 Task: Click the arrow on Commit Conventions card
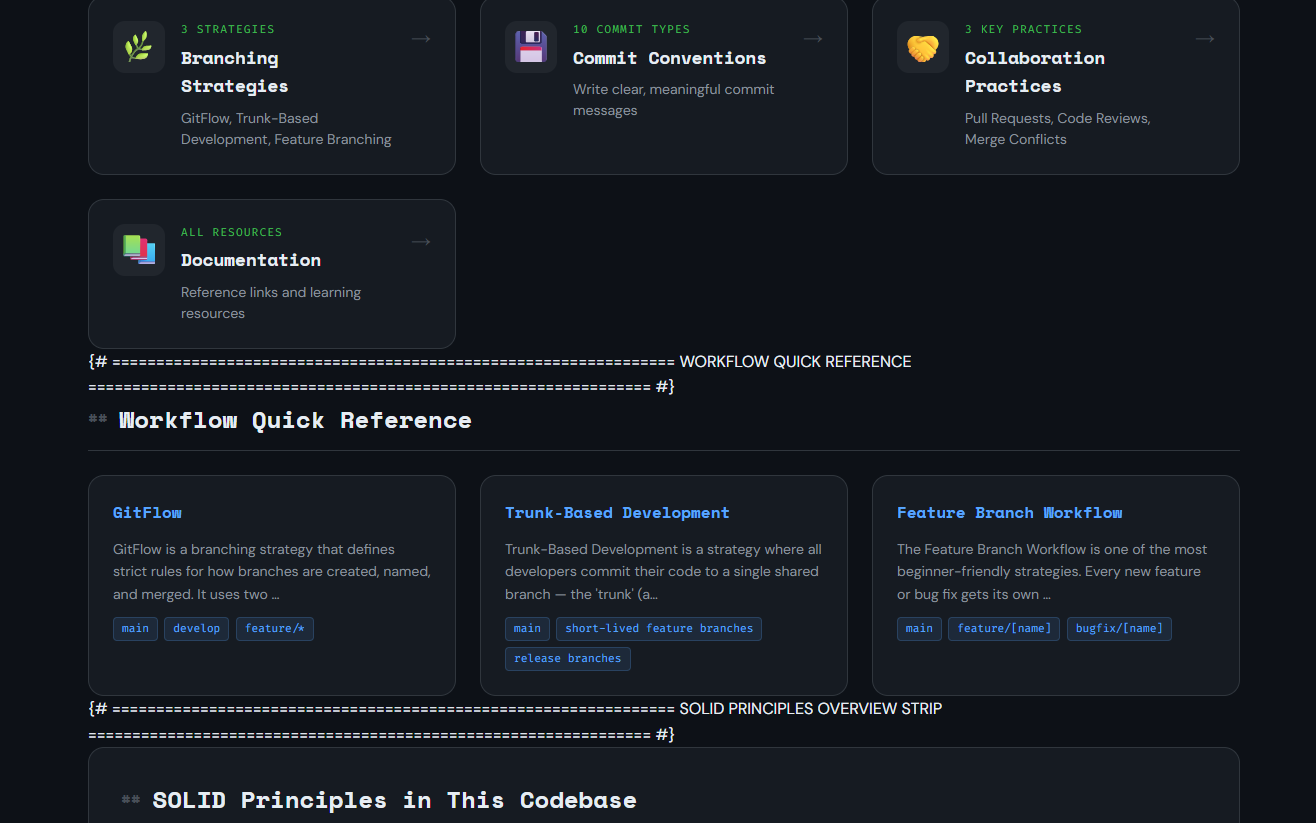pyautogui.click(x=813, y=39)
